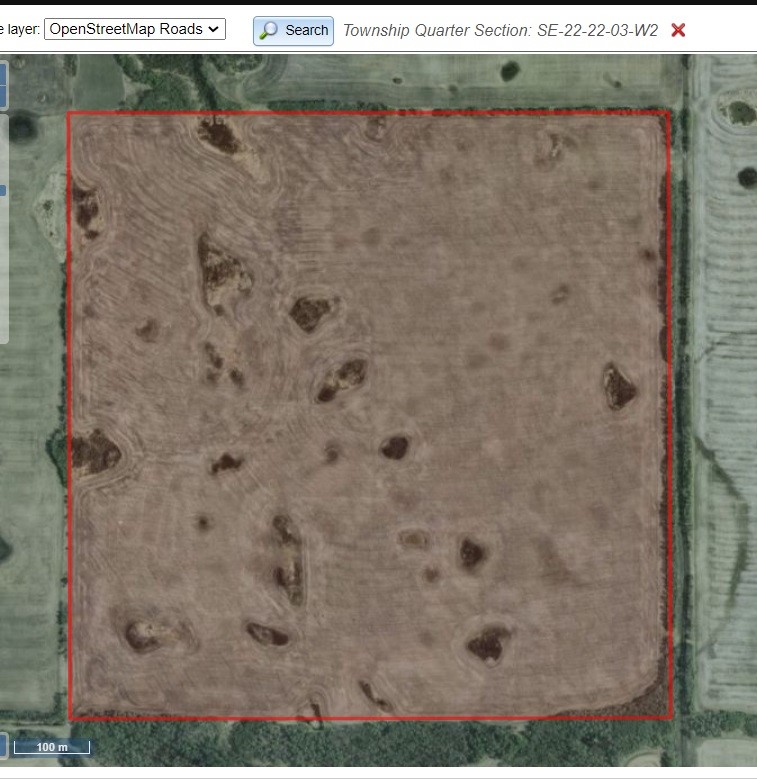Click the text 'Township Quarter Section: SE-22-22-03-W2'
The height and width of the screenshot is (779, 757).
tap(500, 30)
